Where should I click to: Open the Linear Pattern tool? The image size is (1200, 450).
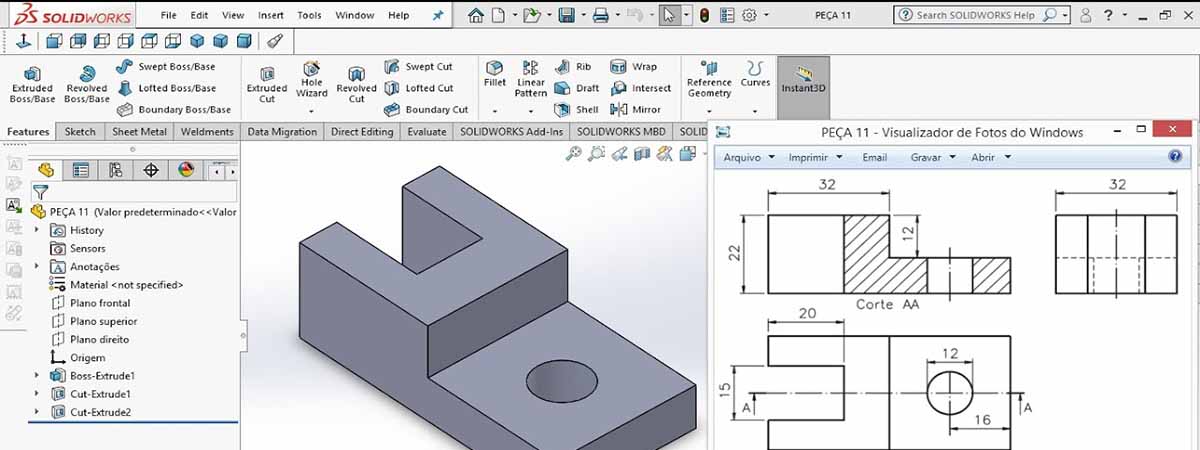(x=531, y=79)
